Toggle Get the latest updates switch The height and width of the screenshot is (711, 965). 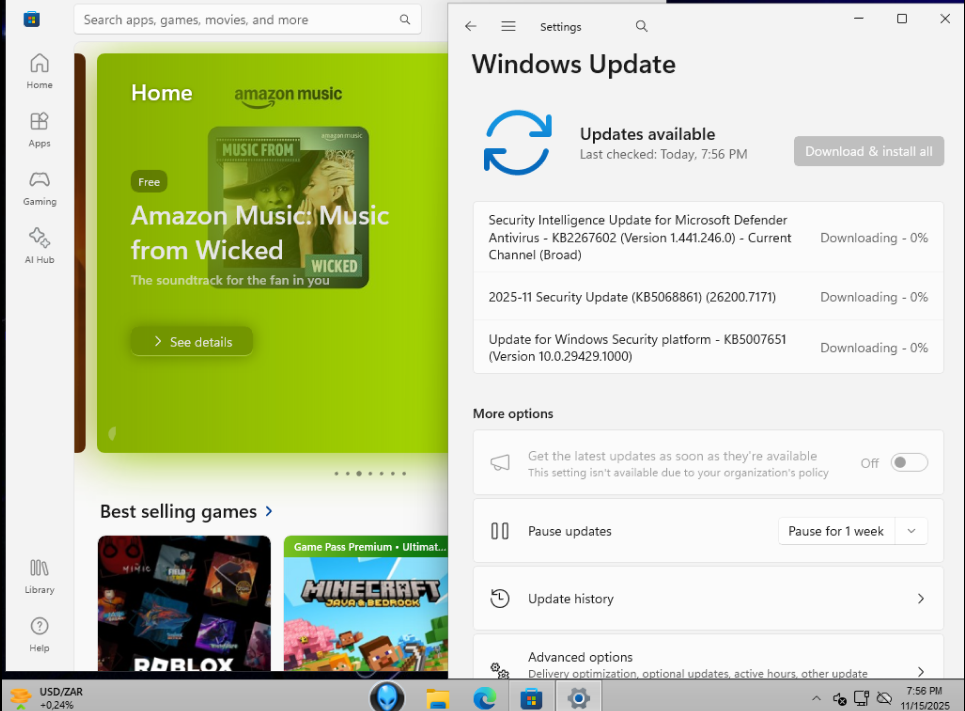tap(909, 462)
